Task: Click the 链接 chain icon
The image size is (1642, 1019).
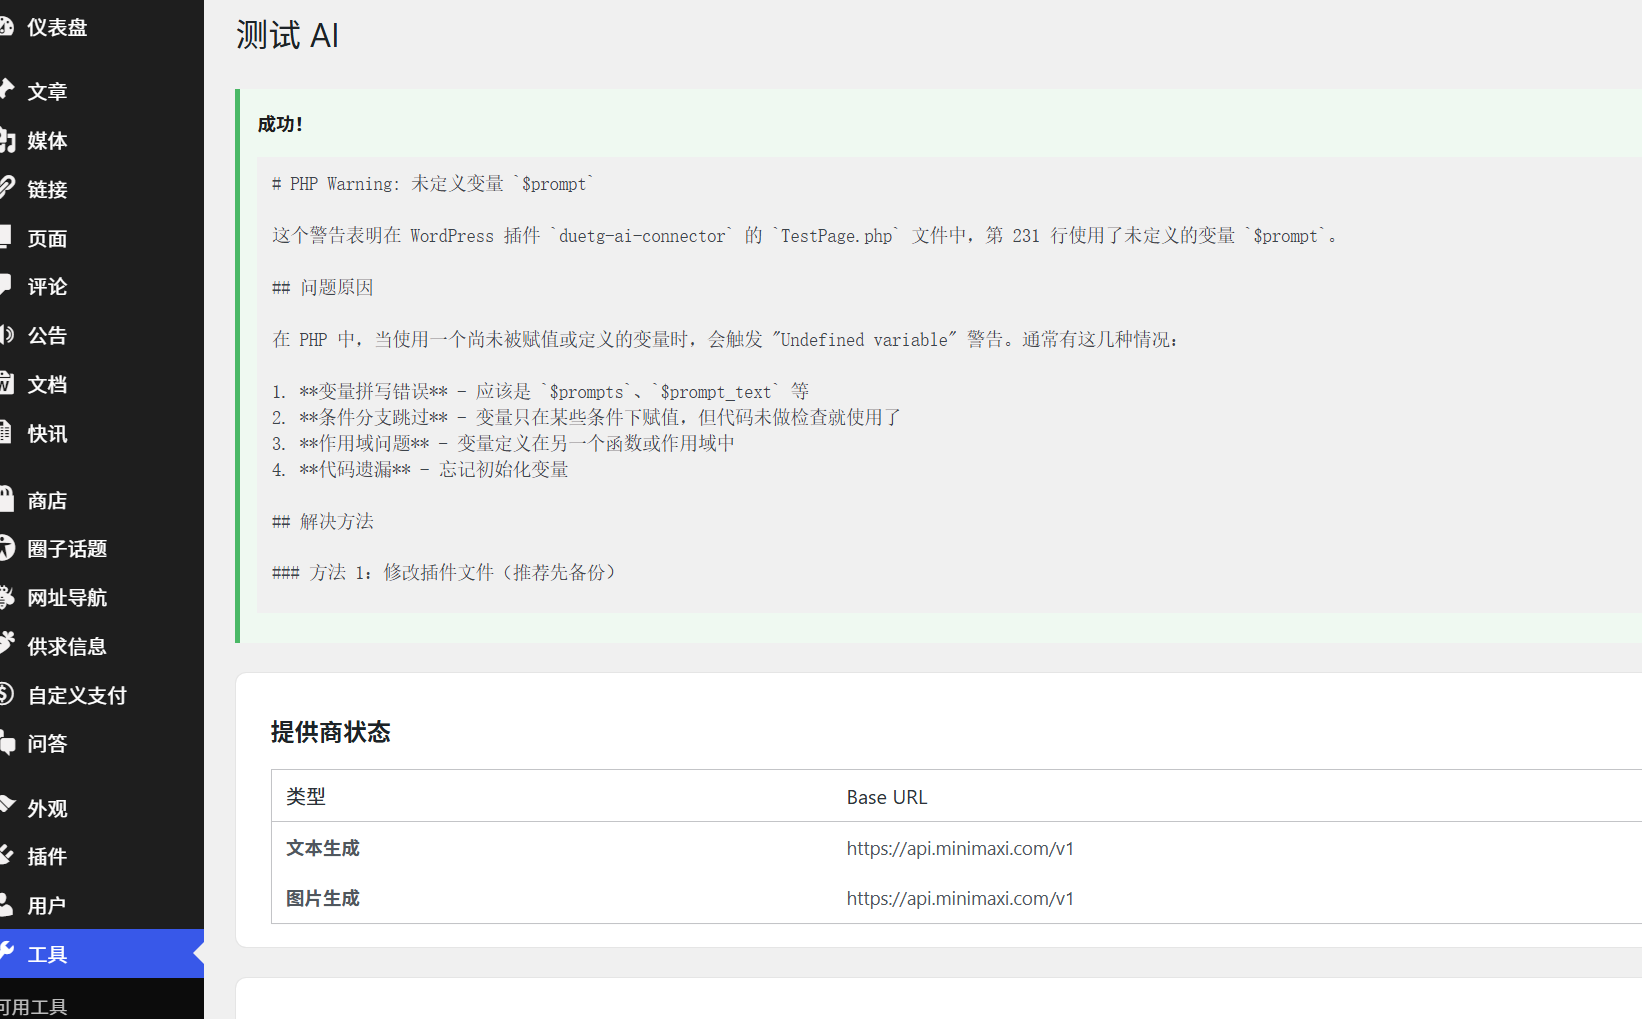Action: click(x=6, y=188)
